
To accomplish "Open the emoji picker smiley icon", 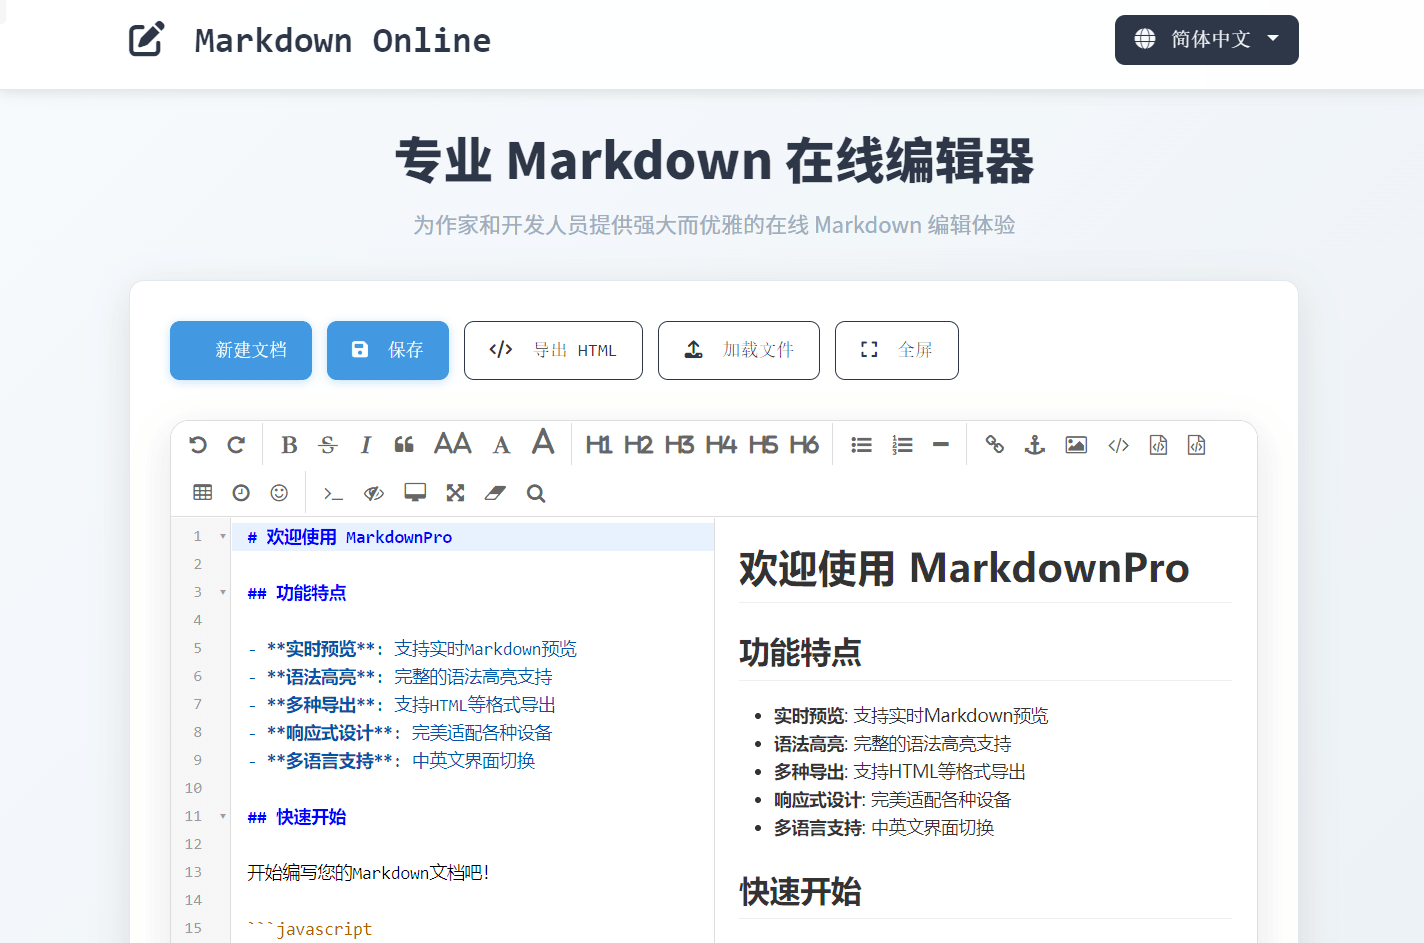I will tap(279, 492).
